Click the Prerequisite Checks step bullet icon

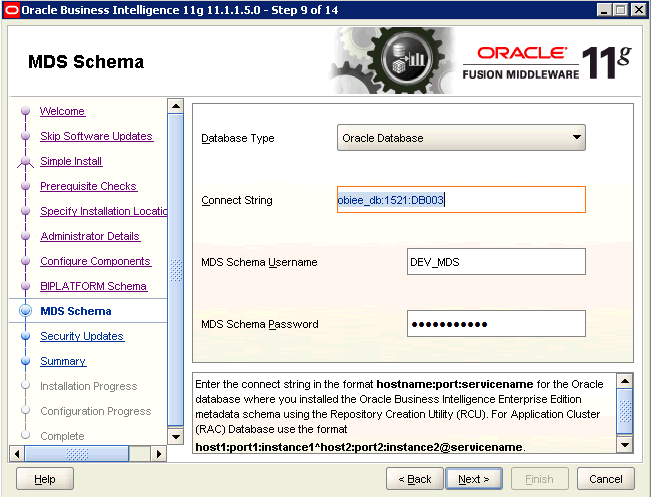click(x=25, y=186)
